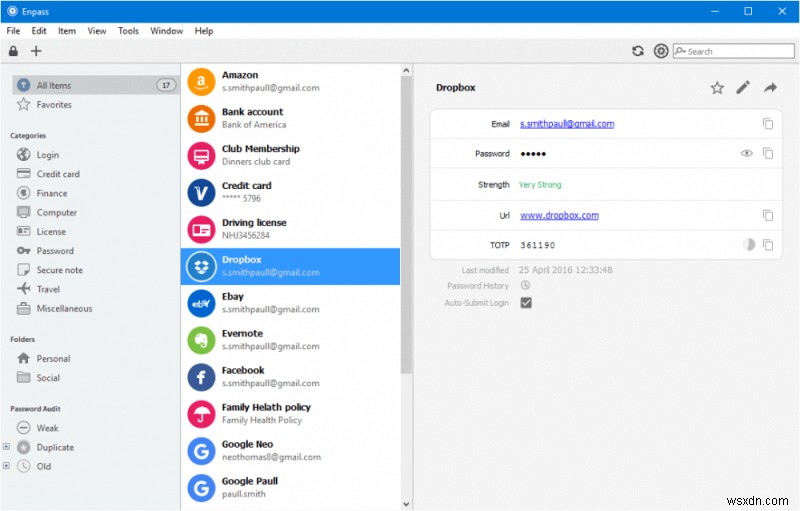Select the Google Neo item icon
Viewport: 800px width, 511px height.
coord(201,451)
